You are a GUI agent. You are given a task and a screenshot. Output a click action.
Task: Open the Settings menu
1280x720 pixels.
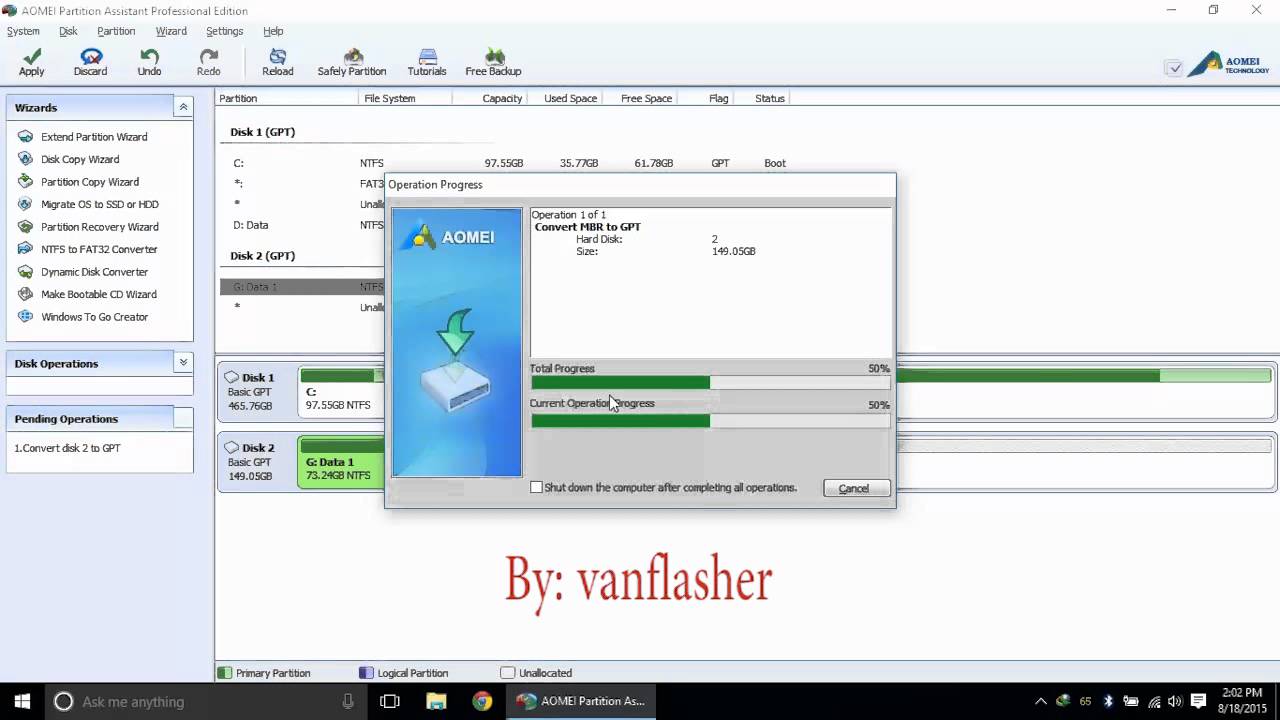[x=224, y=31]
